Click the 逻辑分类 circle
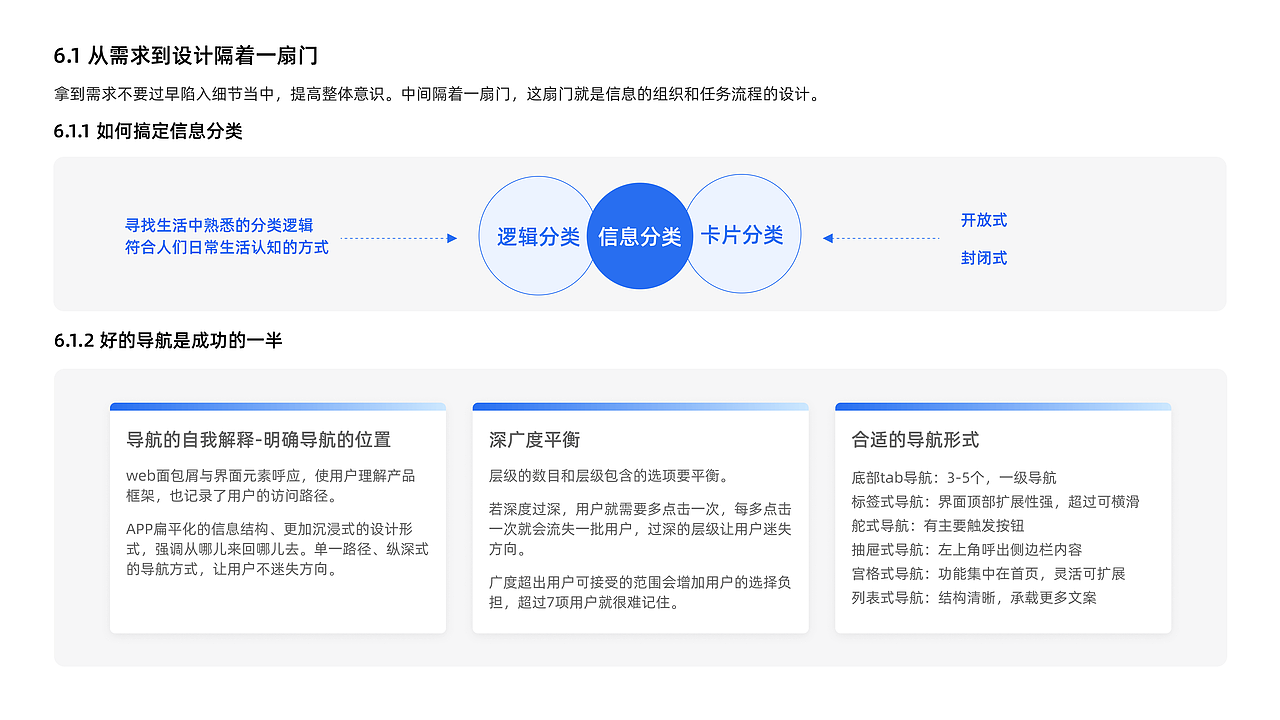 click(x=528, y=234)
